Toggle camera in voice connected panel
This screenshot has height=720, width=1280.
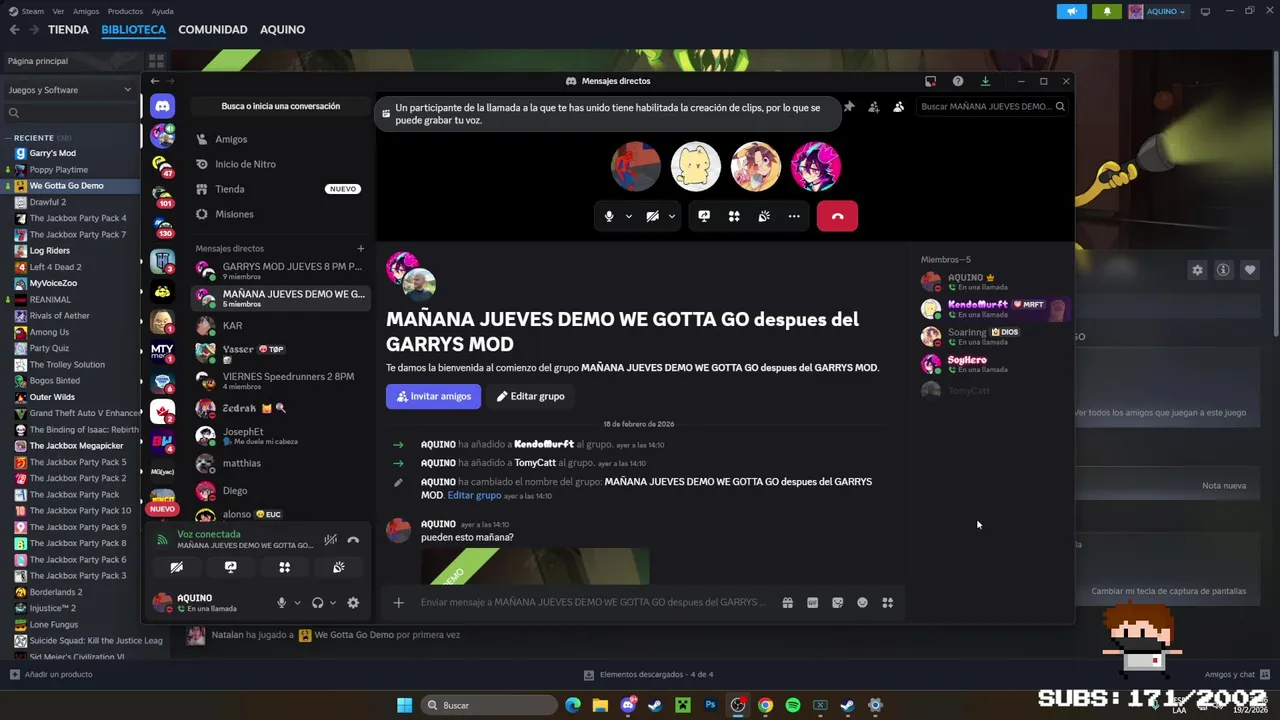176,567
